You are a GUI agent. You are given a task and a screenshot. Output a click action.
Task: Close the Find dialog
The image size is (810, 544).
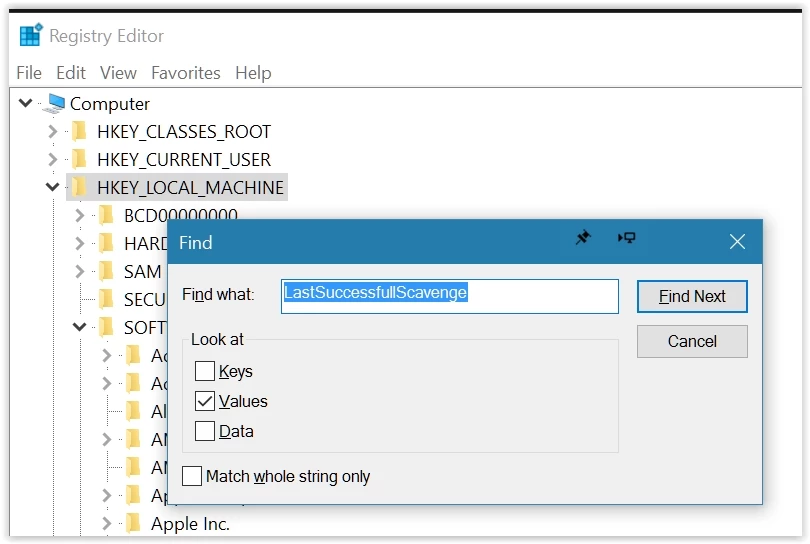[x=737, y=241]
